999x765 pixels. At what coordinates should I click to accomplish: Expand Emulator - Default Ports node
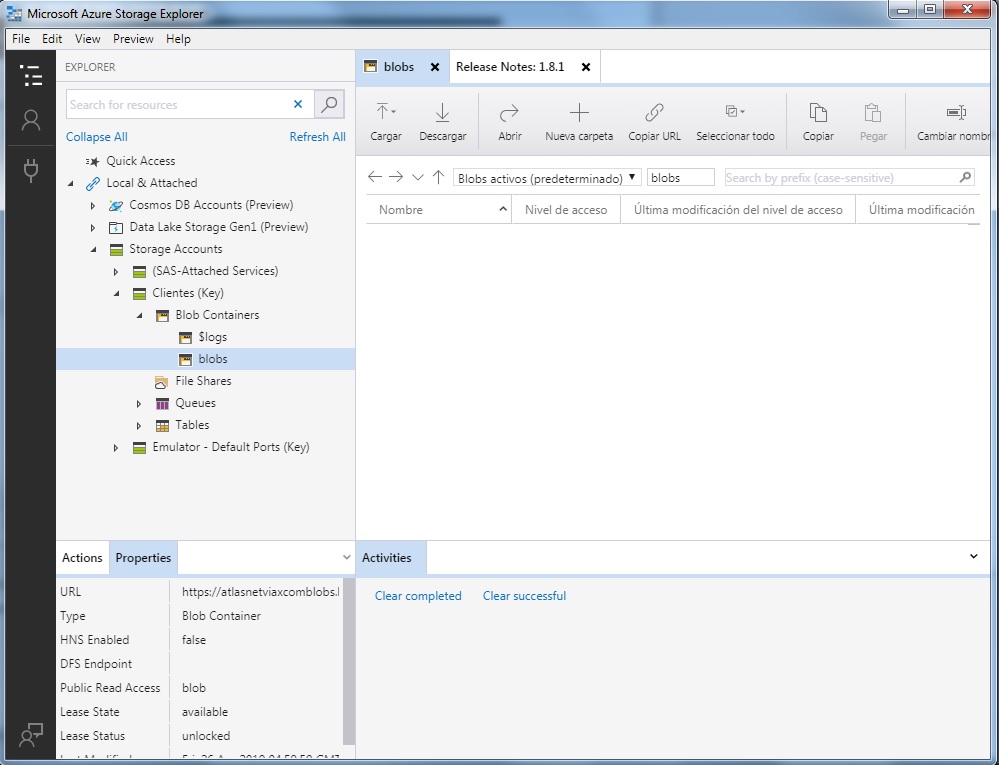(116, 448)
